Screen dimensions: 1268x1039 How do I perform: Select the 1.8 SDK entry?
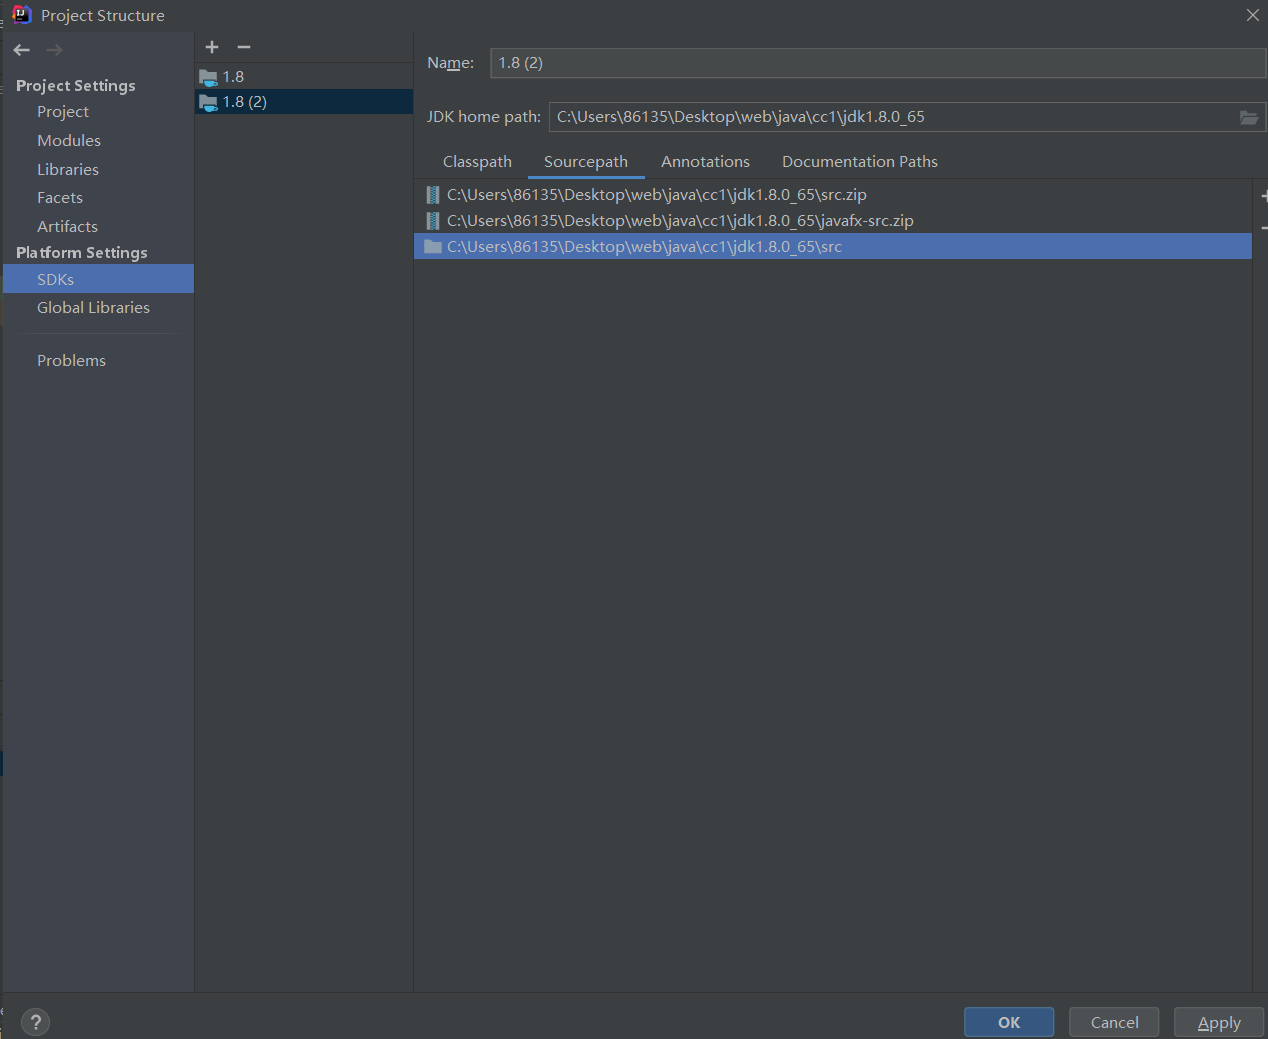304,76
